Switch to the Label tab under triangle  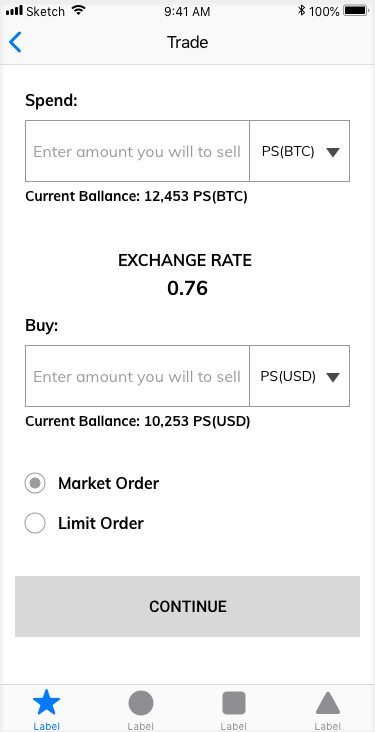[x=327, y=726]
